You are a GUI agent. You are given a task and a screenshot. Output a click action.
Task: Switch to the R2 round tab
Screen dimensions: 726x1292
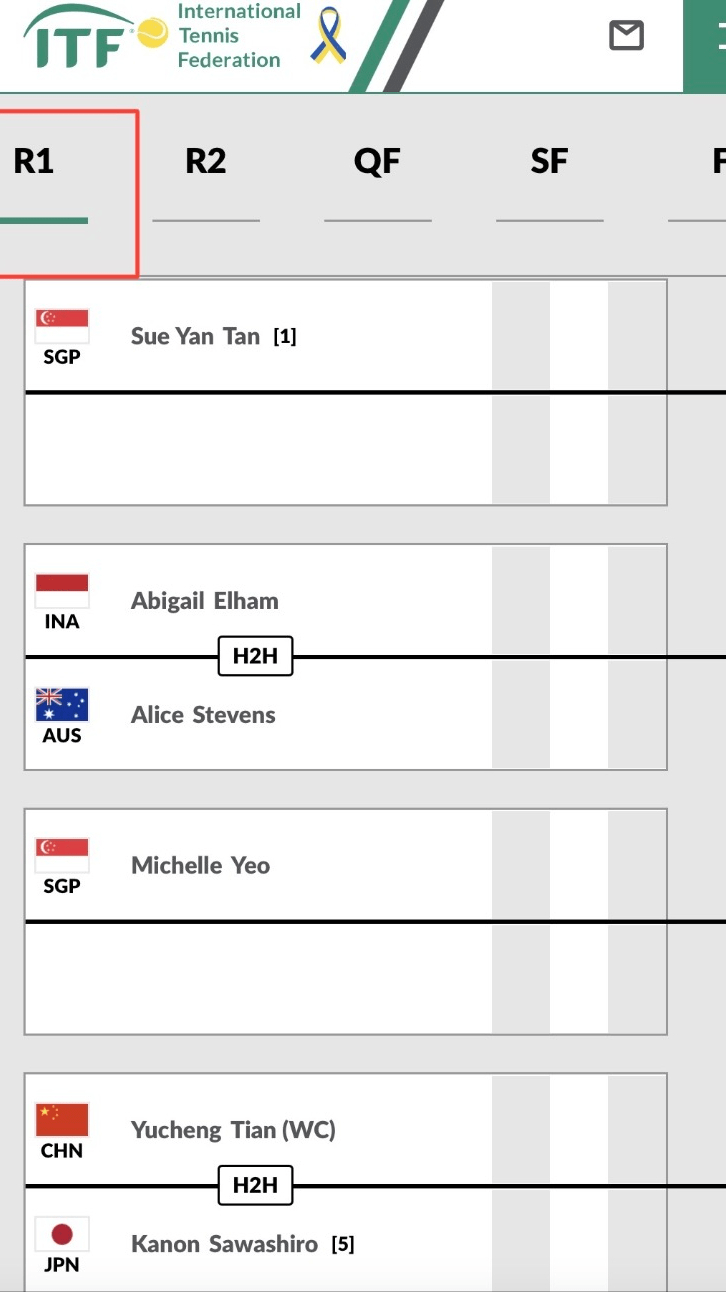click(206, 162)
